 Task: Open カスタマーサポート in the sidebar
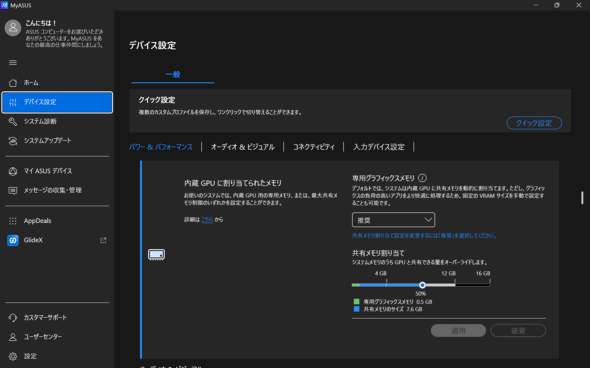coord(57,318)
